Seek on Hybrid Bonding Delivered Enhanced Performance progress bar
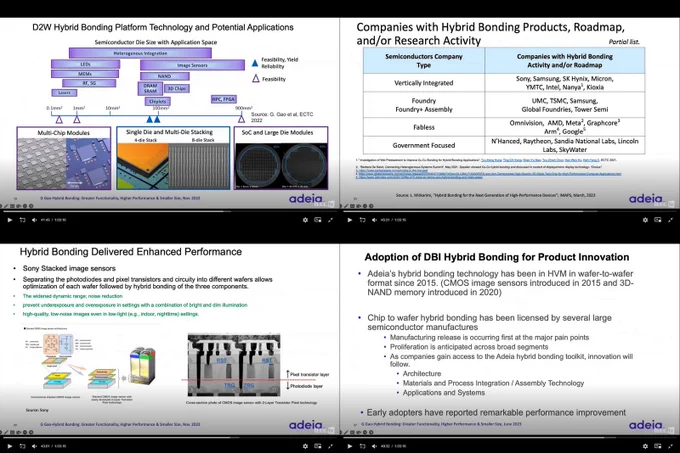The image size is (680, 453). pyautogui.click(x=170, y=437)
